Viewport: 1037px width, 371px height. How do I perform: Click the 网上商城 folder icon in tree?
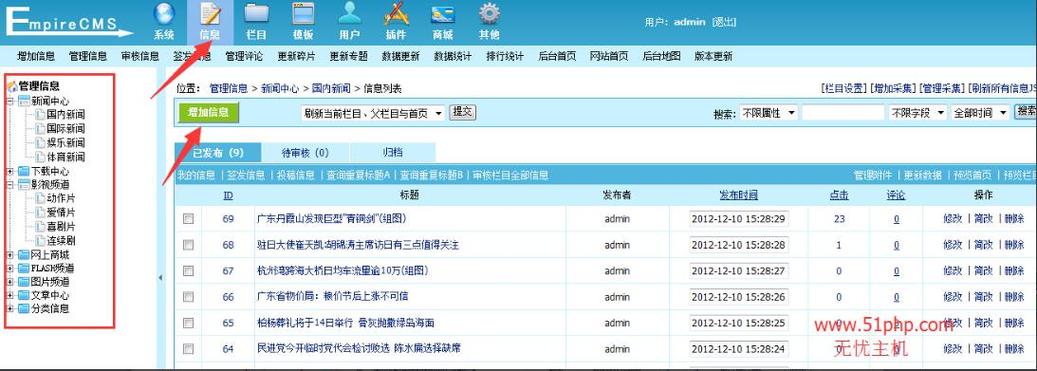point(24,255)
